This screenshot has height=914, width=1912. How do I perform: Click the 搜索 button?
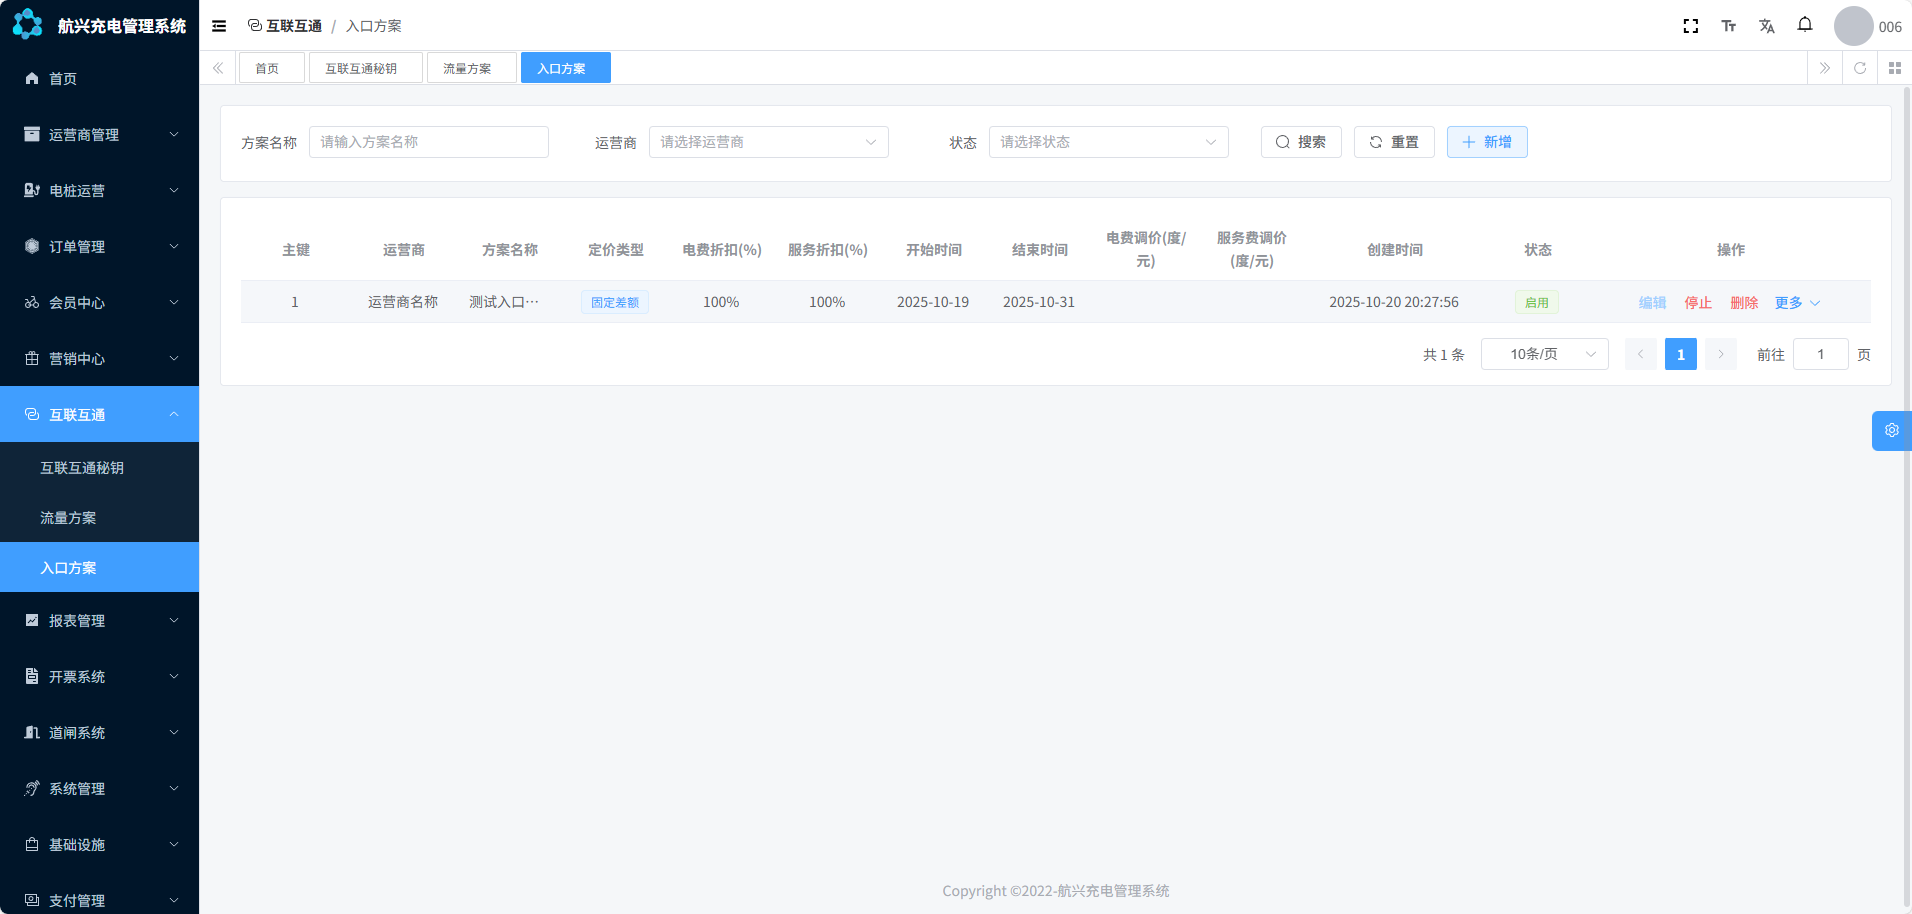[x=1300, y=142]
